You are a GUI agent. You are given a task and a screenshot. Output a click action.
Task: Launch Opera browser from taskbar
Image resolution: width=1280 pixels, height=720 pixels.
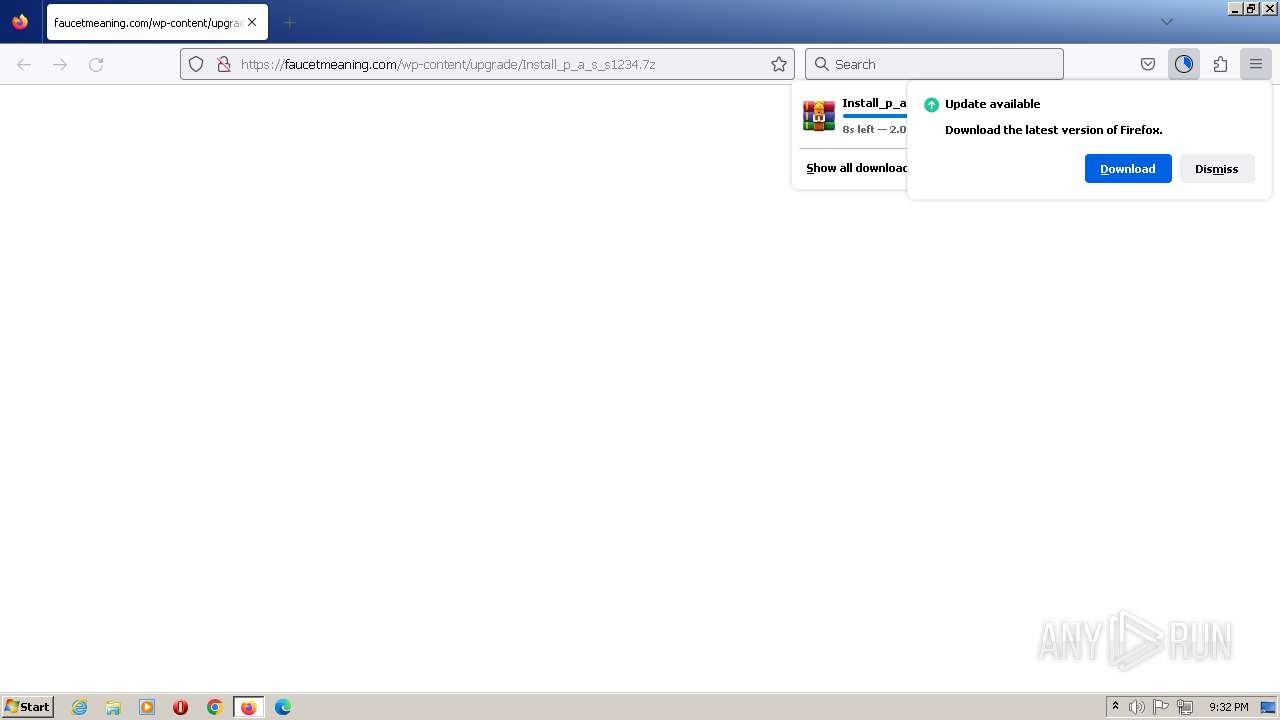[x=181, y=707]
